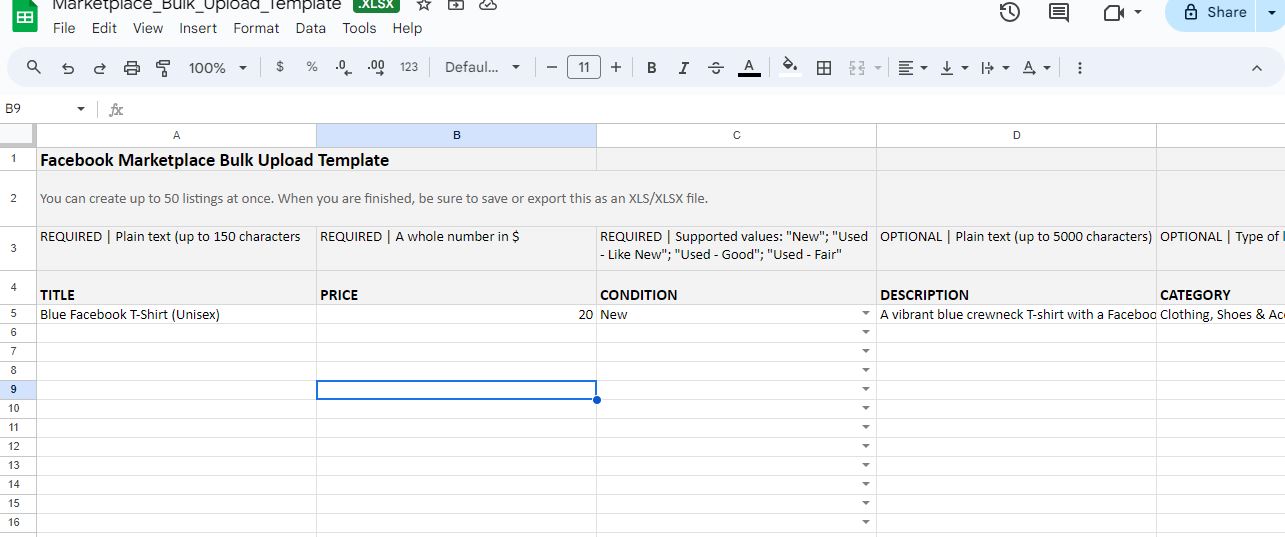Open the View menu
The image size is (1285, 537).
[147, 28]
